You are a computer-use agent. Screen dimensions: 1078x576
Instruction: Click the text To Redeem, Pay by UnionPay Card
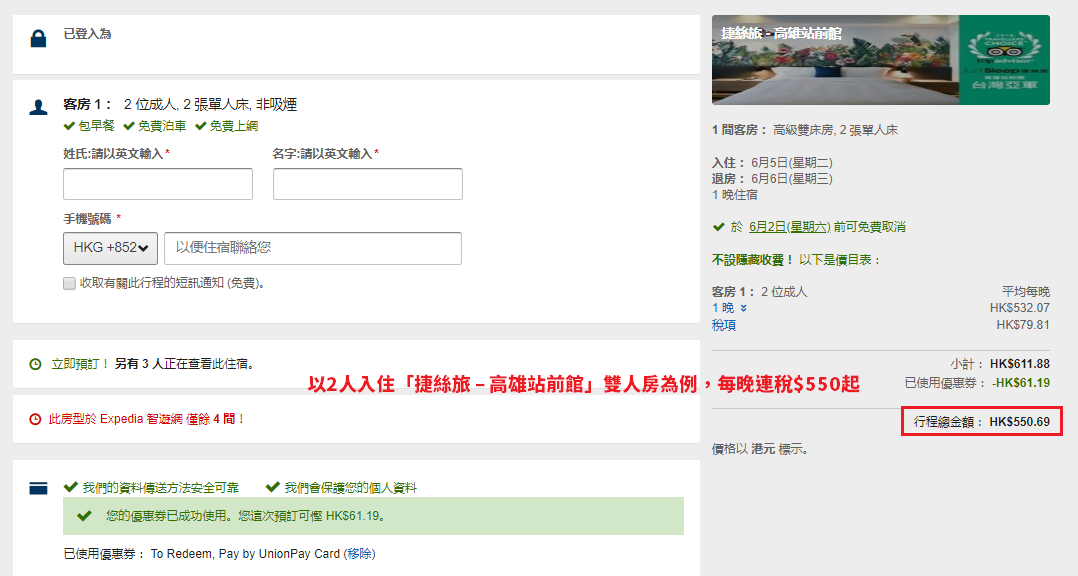pos(245,554)
